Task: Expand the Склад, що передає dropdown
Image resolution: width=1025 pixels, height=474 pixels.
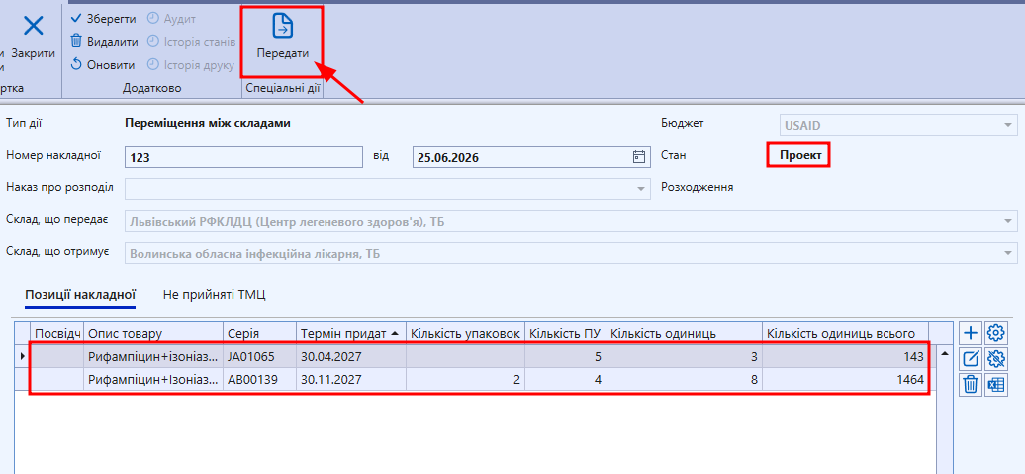Action: tap(1007, 222)
